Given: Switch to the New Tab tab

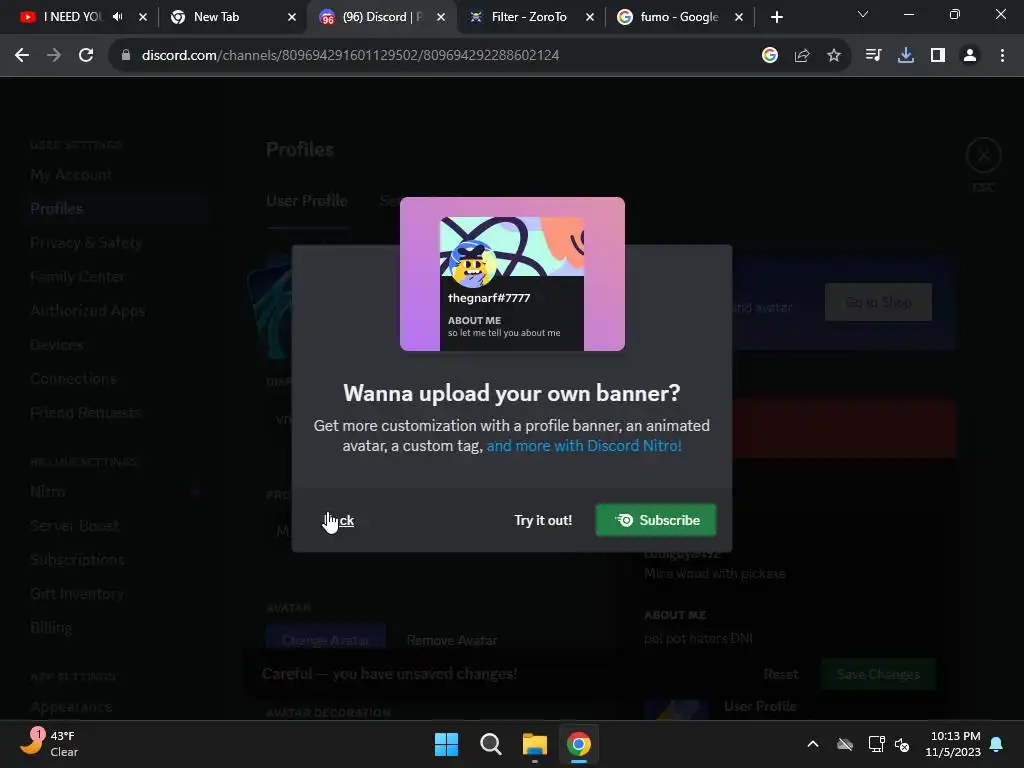Looking at the screenshot, I should pyautogui.click(x=216, y=17).
